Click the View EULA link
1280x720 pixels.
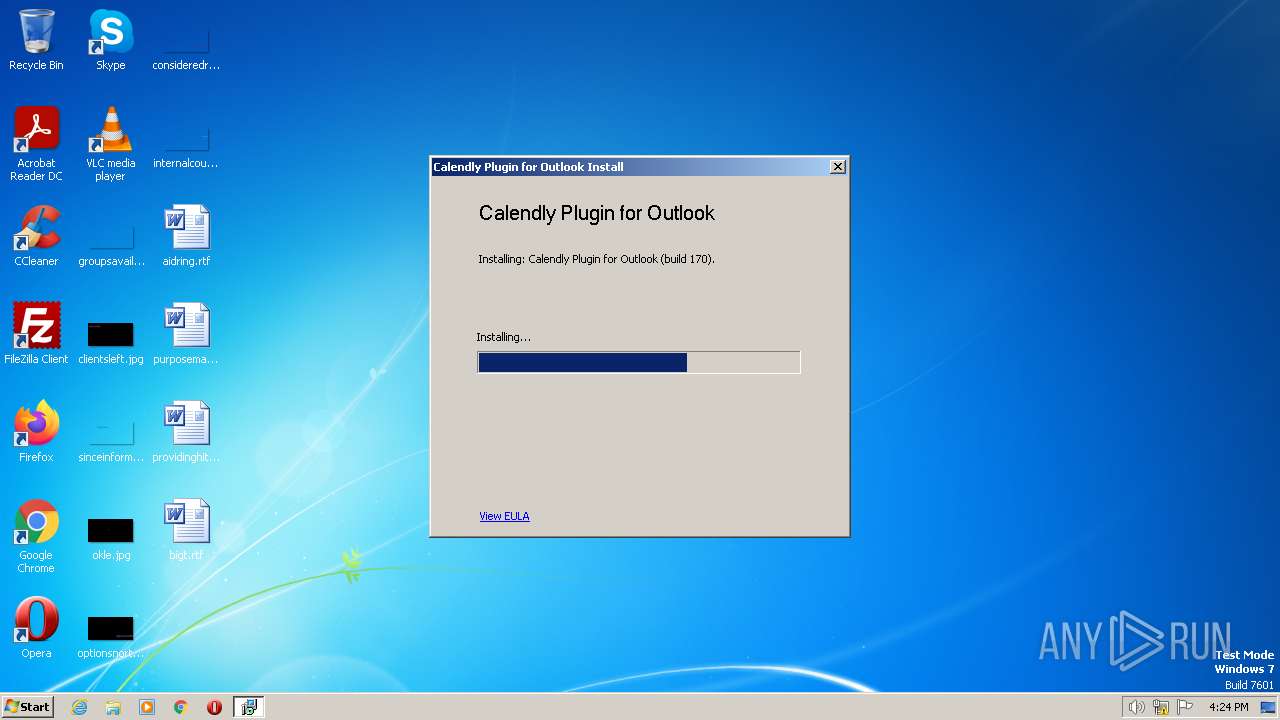tap(504, 516)
